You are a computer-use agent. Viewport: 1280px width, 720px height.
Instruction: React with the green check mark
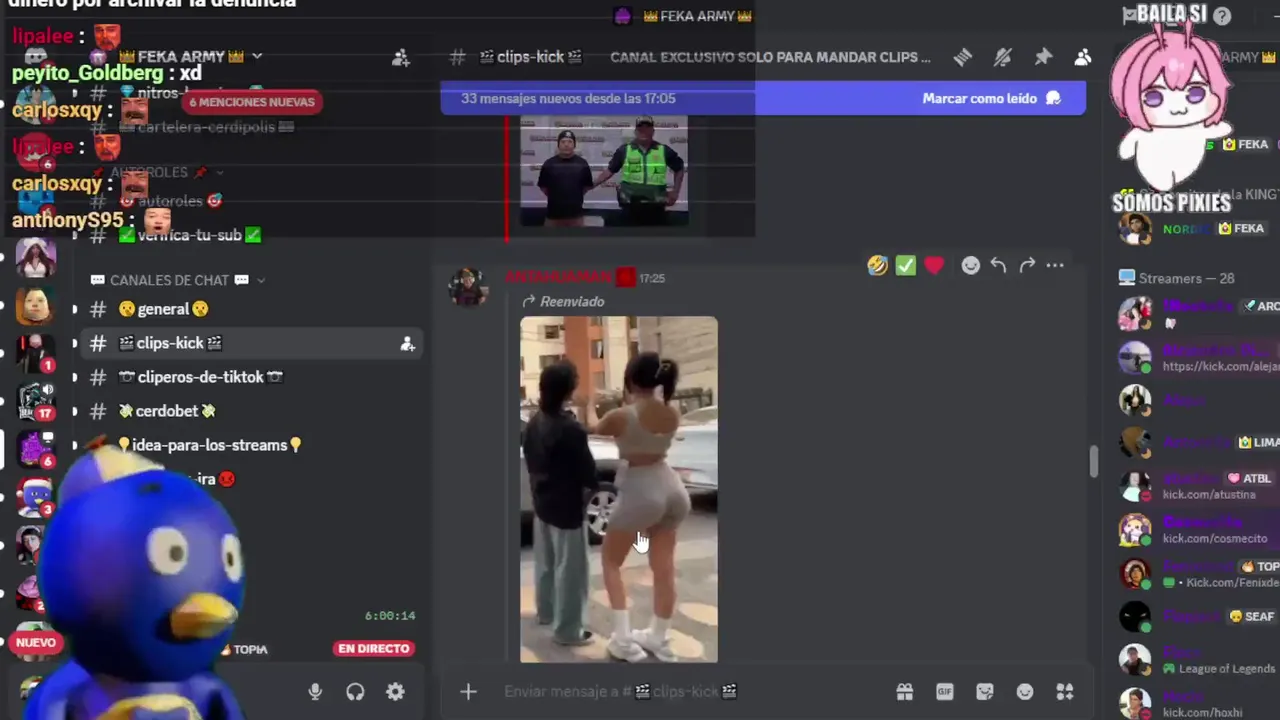coord(905,265)
